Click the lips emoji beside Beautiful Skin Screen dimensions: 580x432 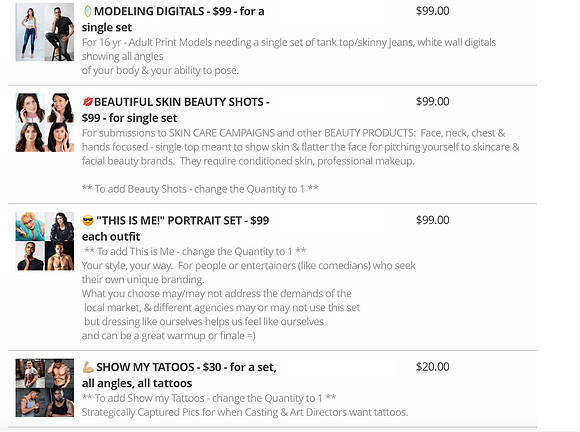[x=88, y=101]
